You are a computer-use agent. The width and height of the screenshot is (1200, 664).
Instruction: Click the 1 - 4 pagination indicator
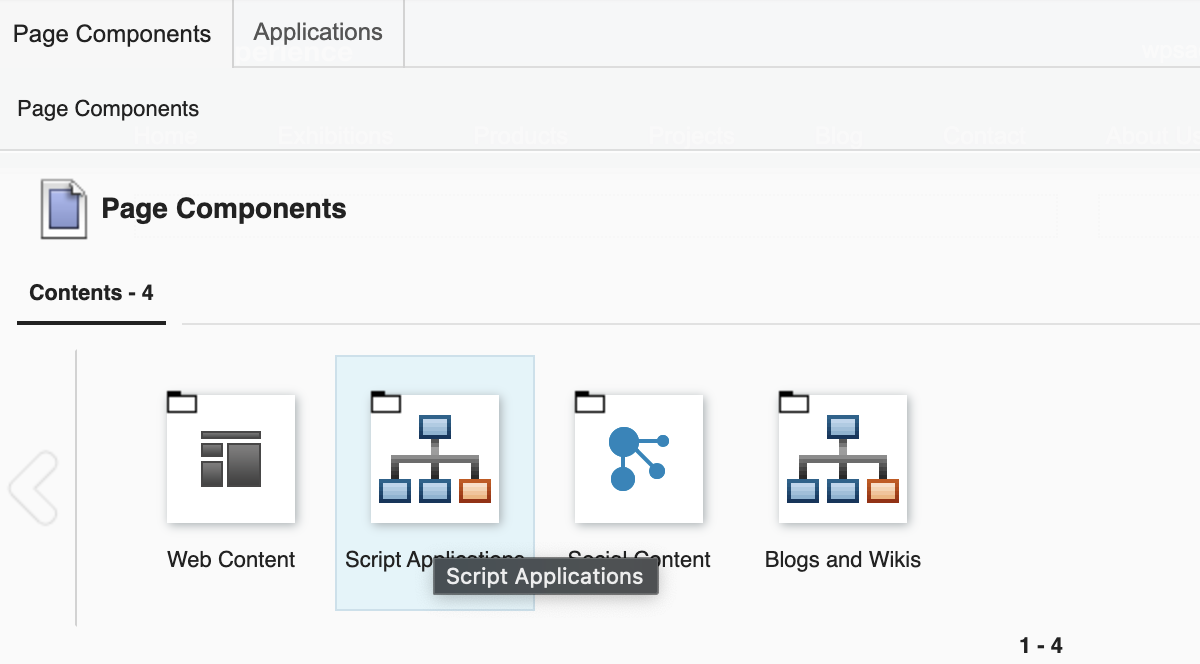pyautogui.click(x=1039, y=645)
